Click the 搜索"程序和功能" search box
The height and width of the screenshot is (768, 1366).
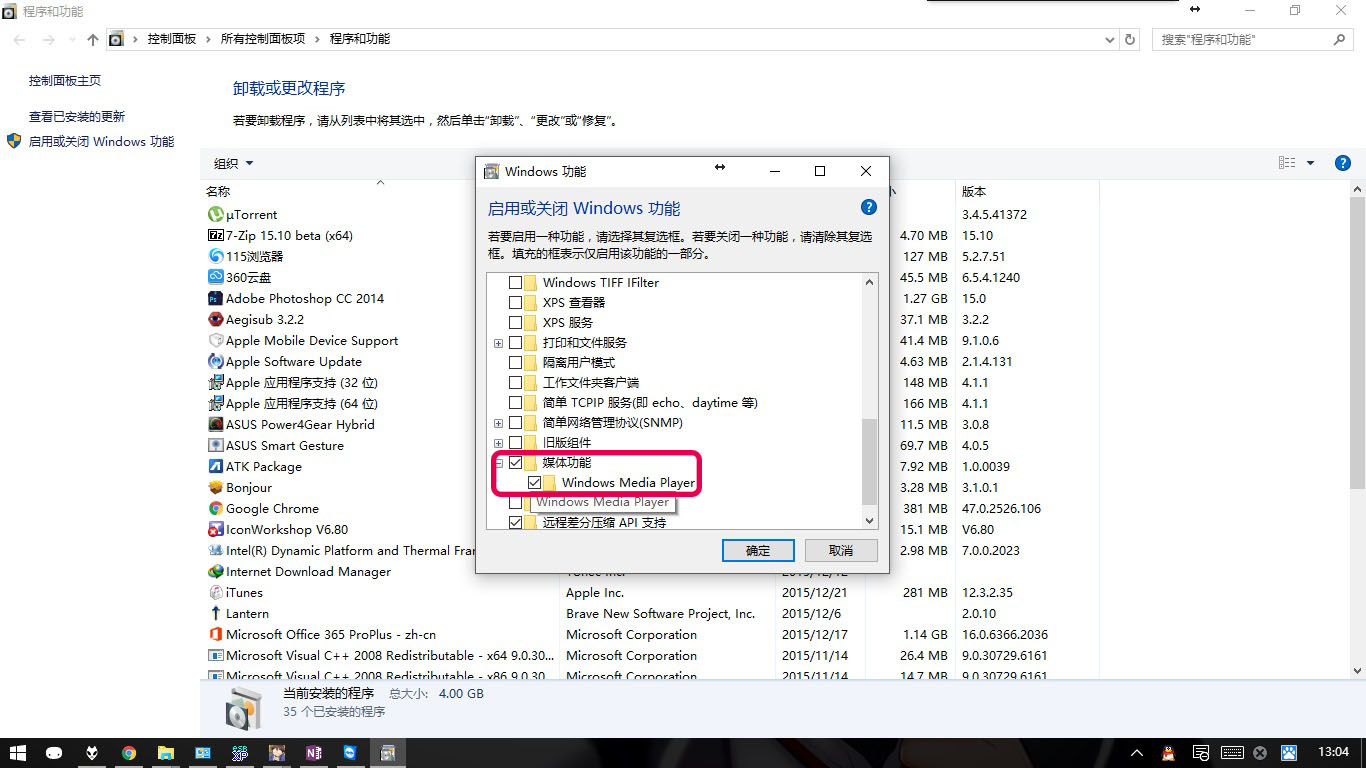click(1253, 39)
